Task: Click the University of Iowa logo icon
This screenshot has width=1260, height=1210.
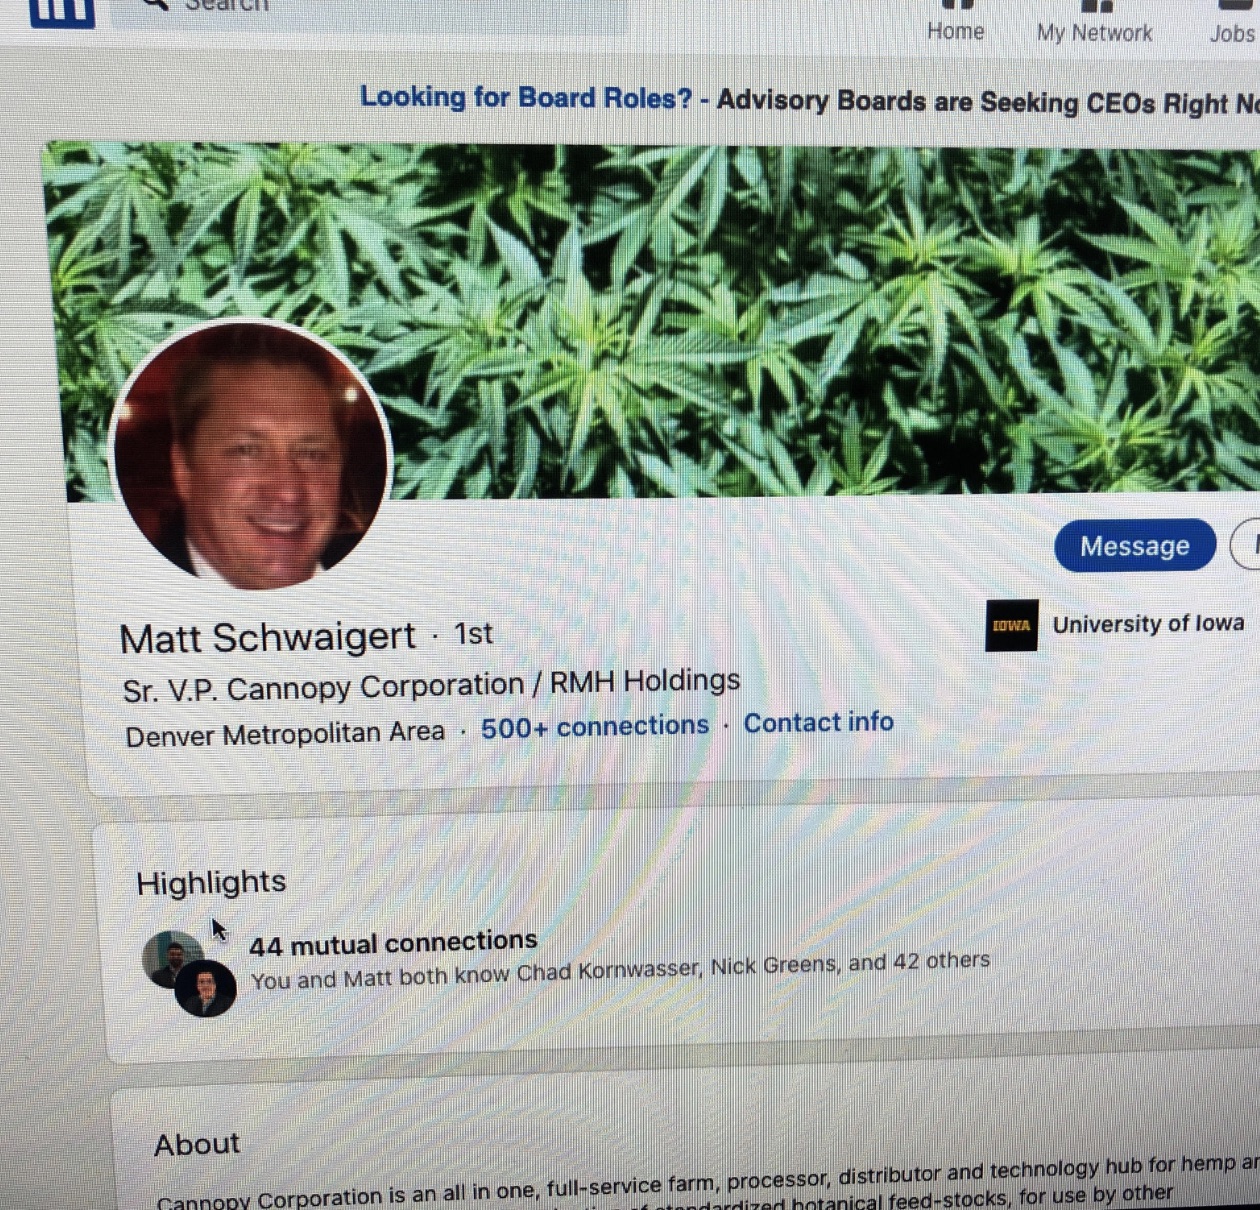Action: coord(1011,625)
